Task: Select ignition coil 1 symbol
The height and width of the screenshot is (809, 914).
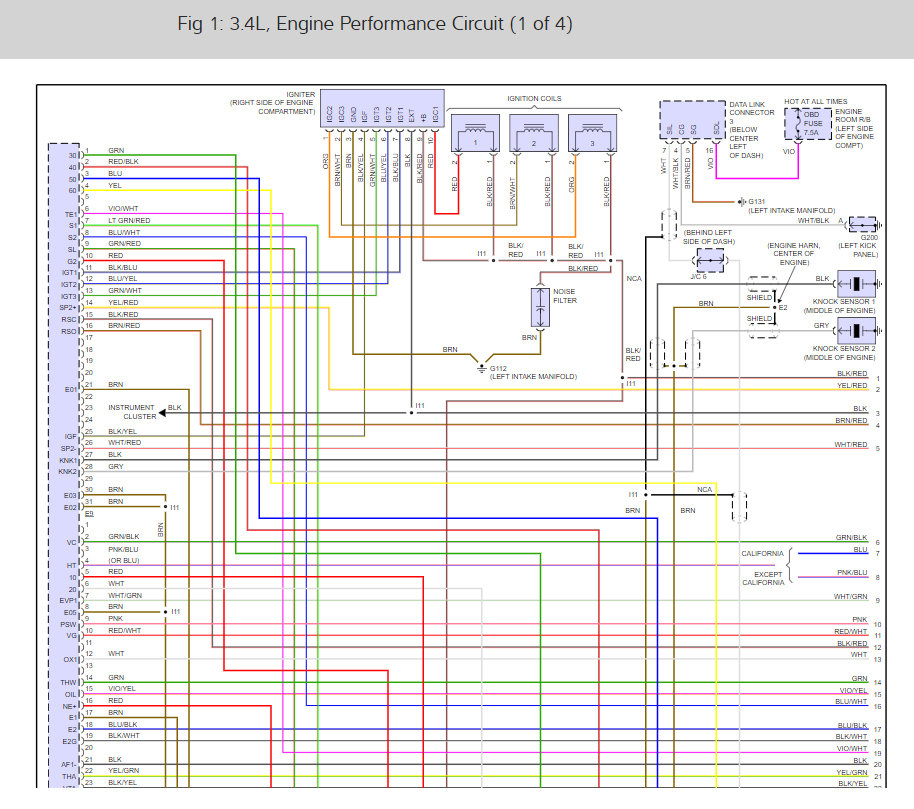Action: [x=475, y=133]
